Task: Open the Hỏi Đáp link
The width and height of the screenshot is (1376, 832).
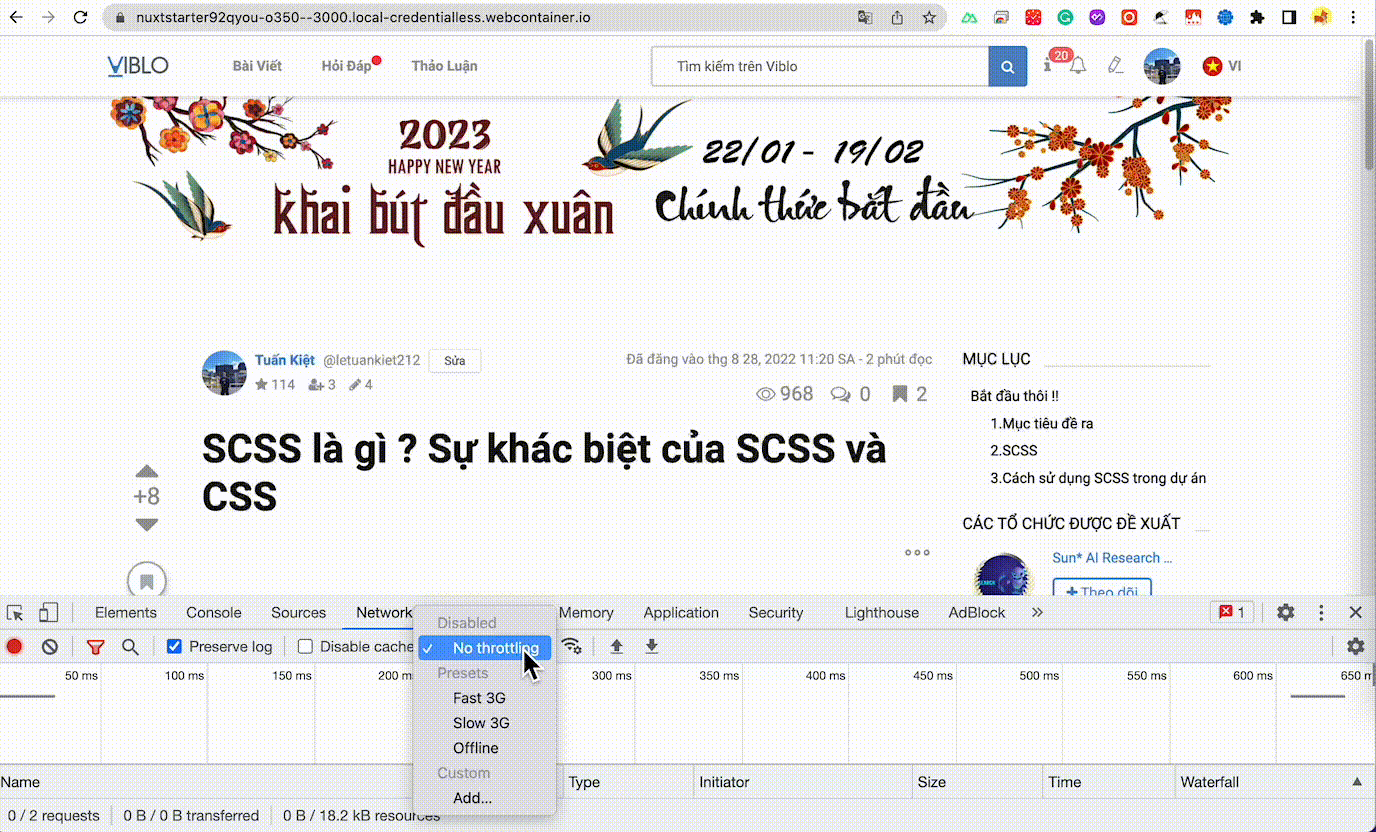Action: click(x=346, y=66)
